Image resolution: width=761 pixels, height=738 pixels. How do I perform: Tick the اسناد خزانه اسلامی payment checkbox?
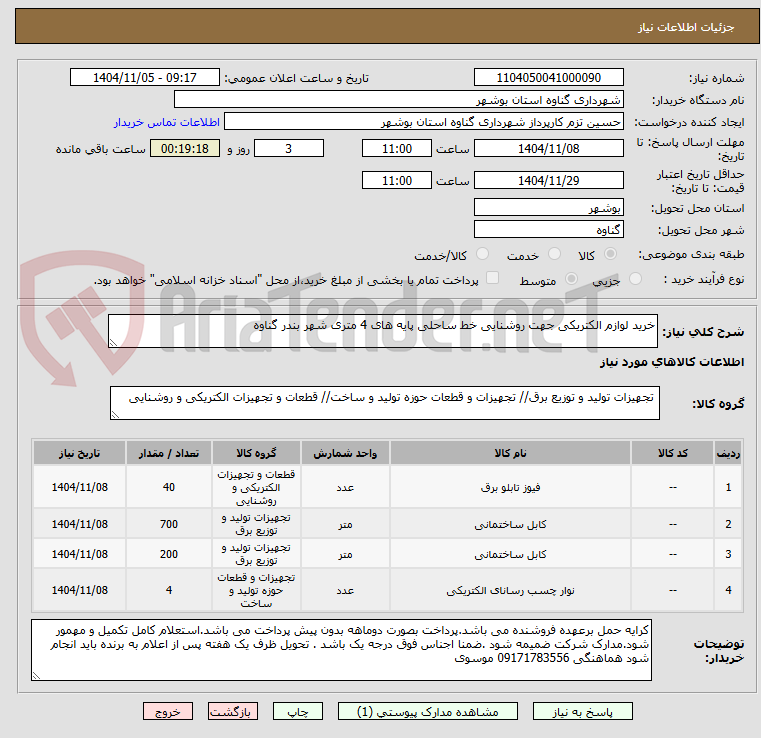pyautogui.click(x=492, y=278)
